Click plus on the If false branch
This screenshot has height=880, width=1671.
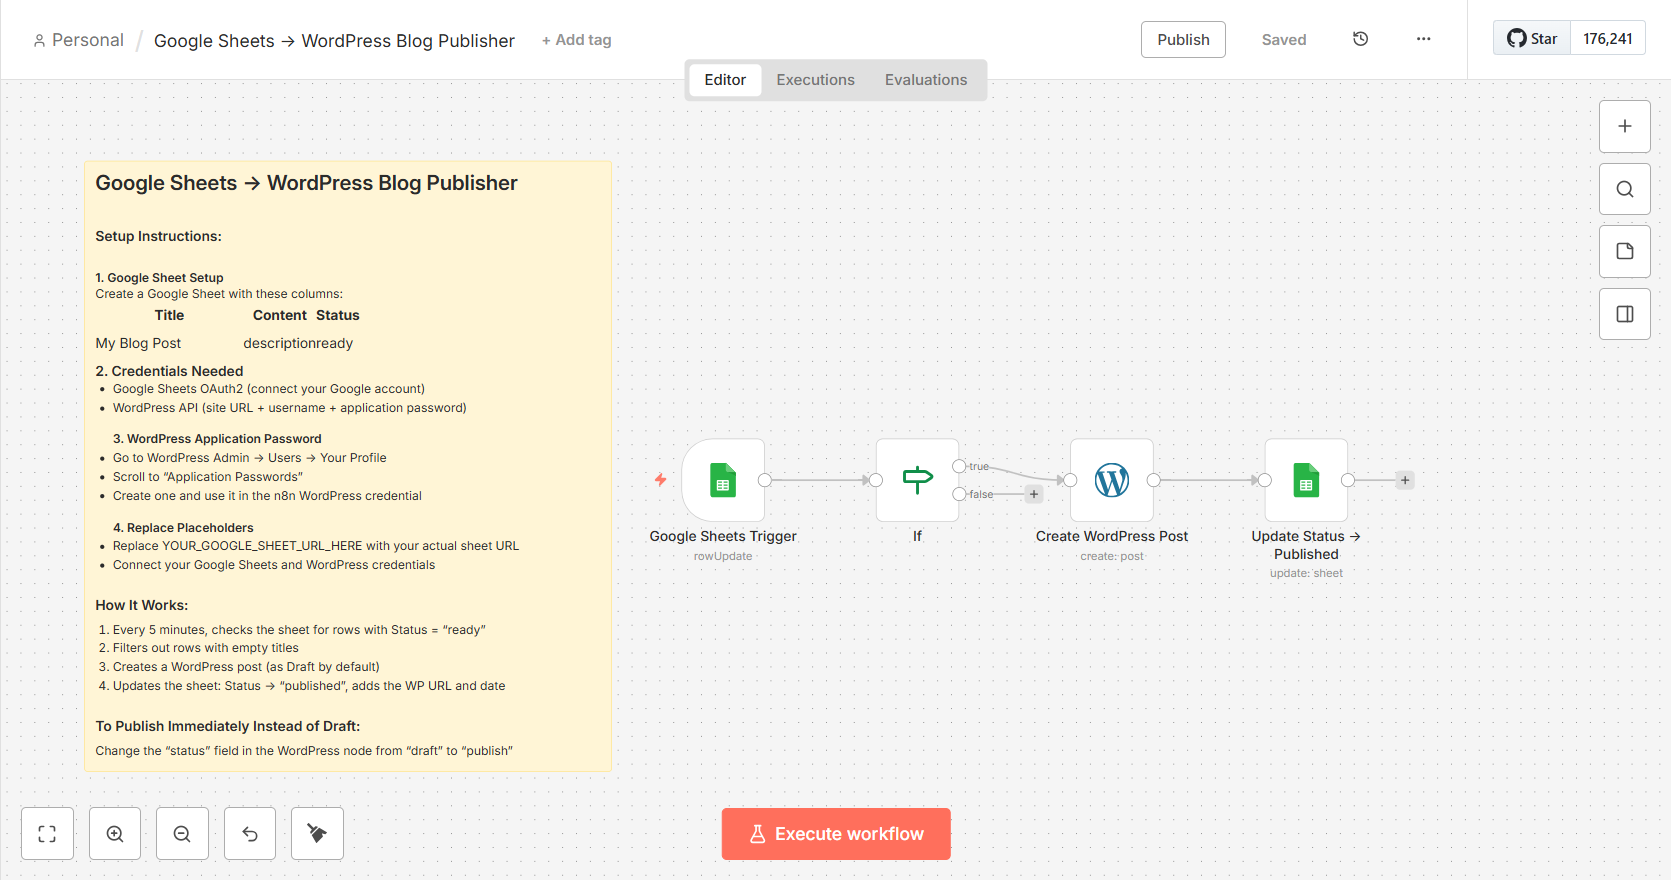[x=1034, y=494]
